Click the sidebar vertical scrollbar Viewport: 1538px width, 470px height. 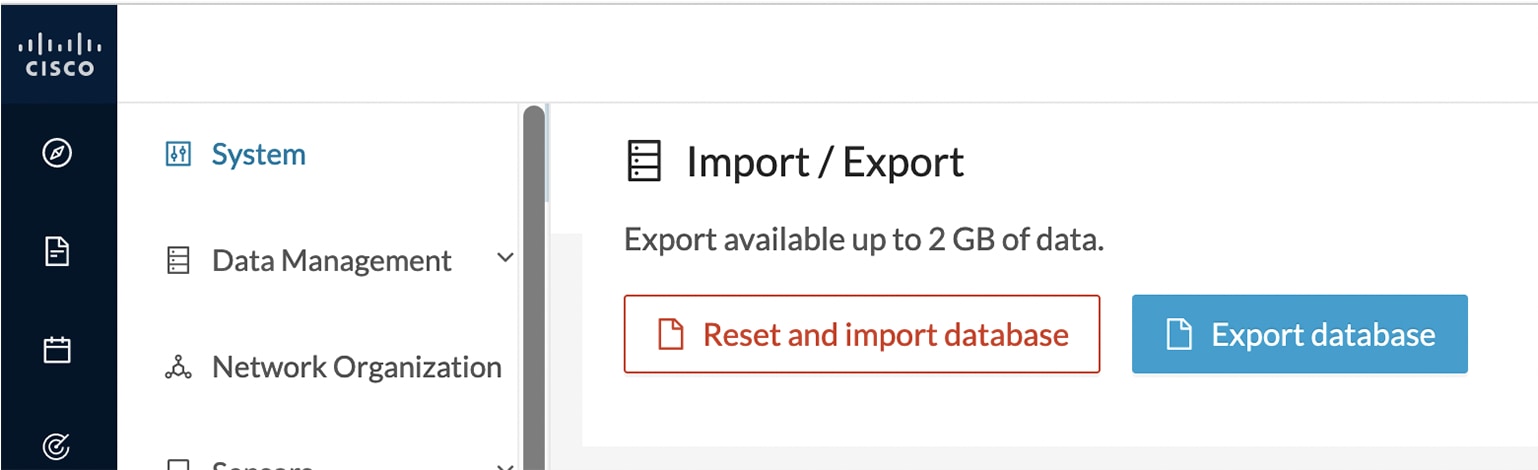(x=534, y=287)
